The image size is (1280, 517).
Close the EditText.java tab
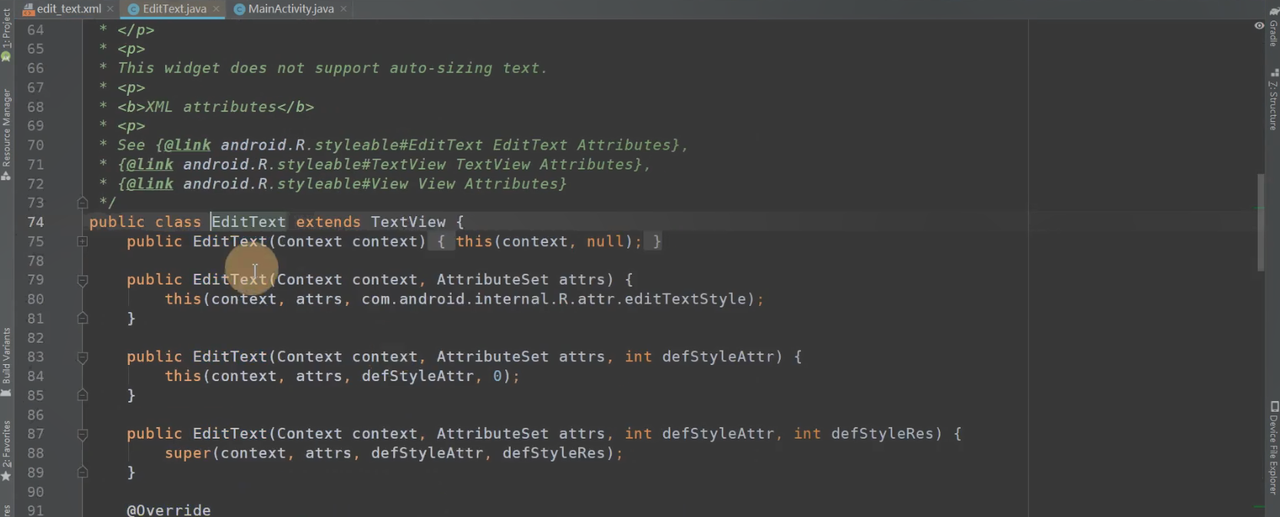click(216, 9)
